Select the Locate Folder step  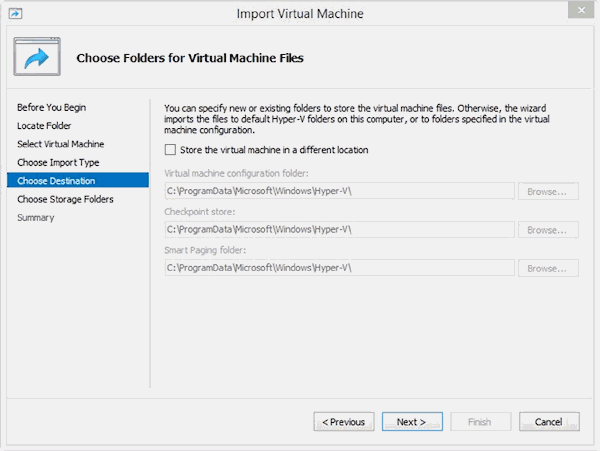pos(44,126)
